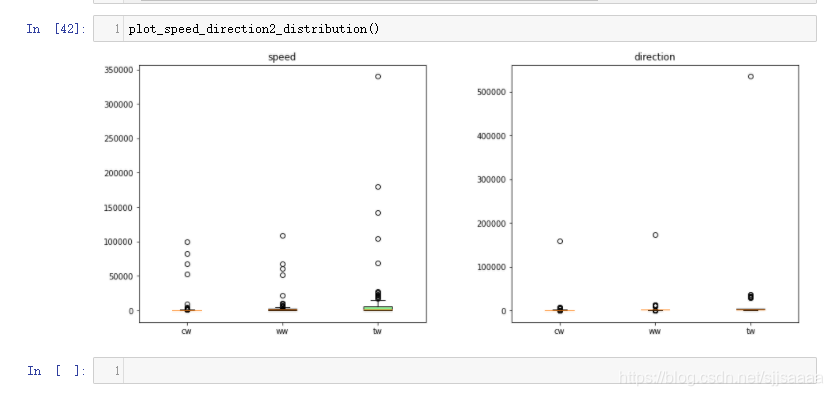Click the 'ww' x-axis label in speed plot
Image resolution: width=833 pixels, height=396 pixels.
click(x=283, y=331)
